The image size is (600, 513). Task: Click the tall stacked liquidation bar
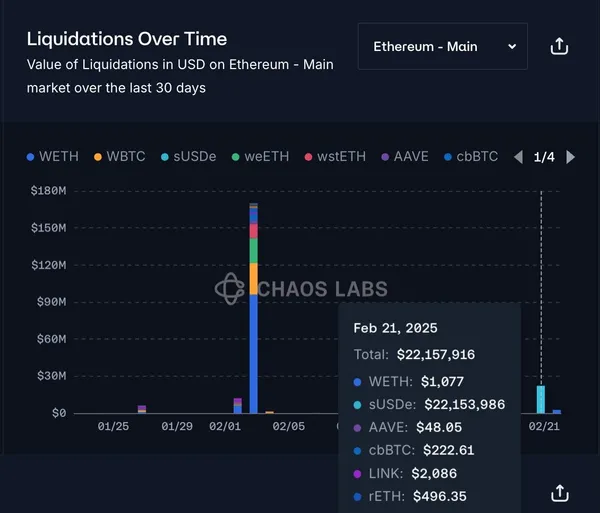pyautogui.click(x=254, y=330)
